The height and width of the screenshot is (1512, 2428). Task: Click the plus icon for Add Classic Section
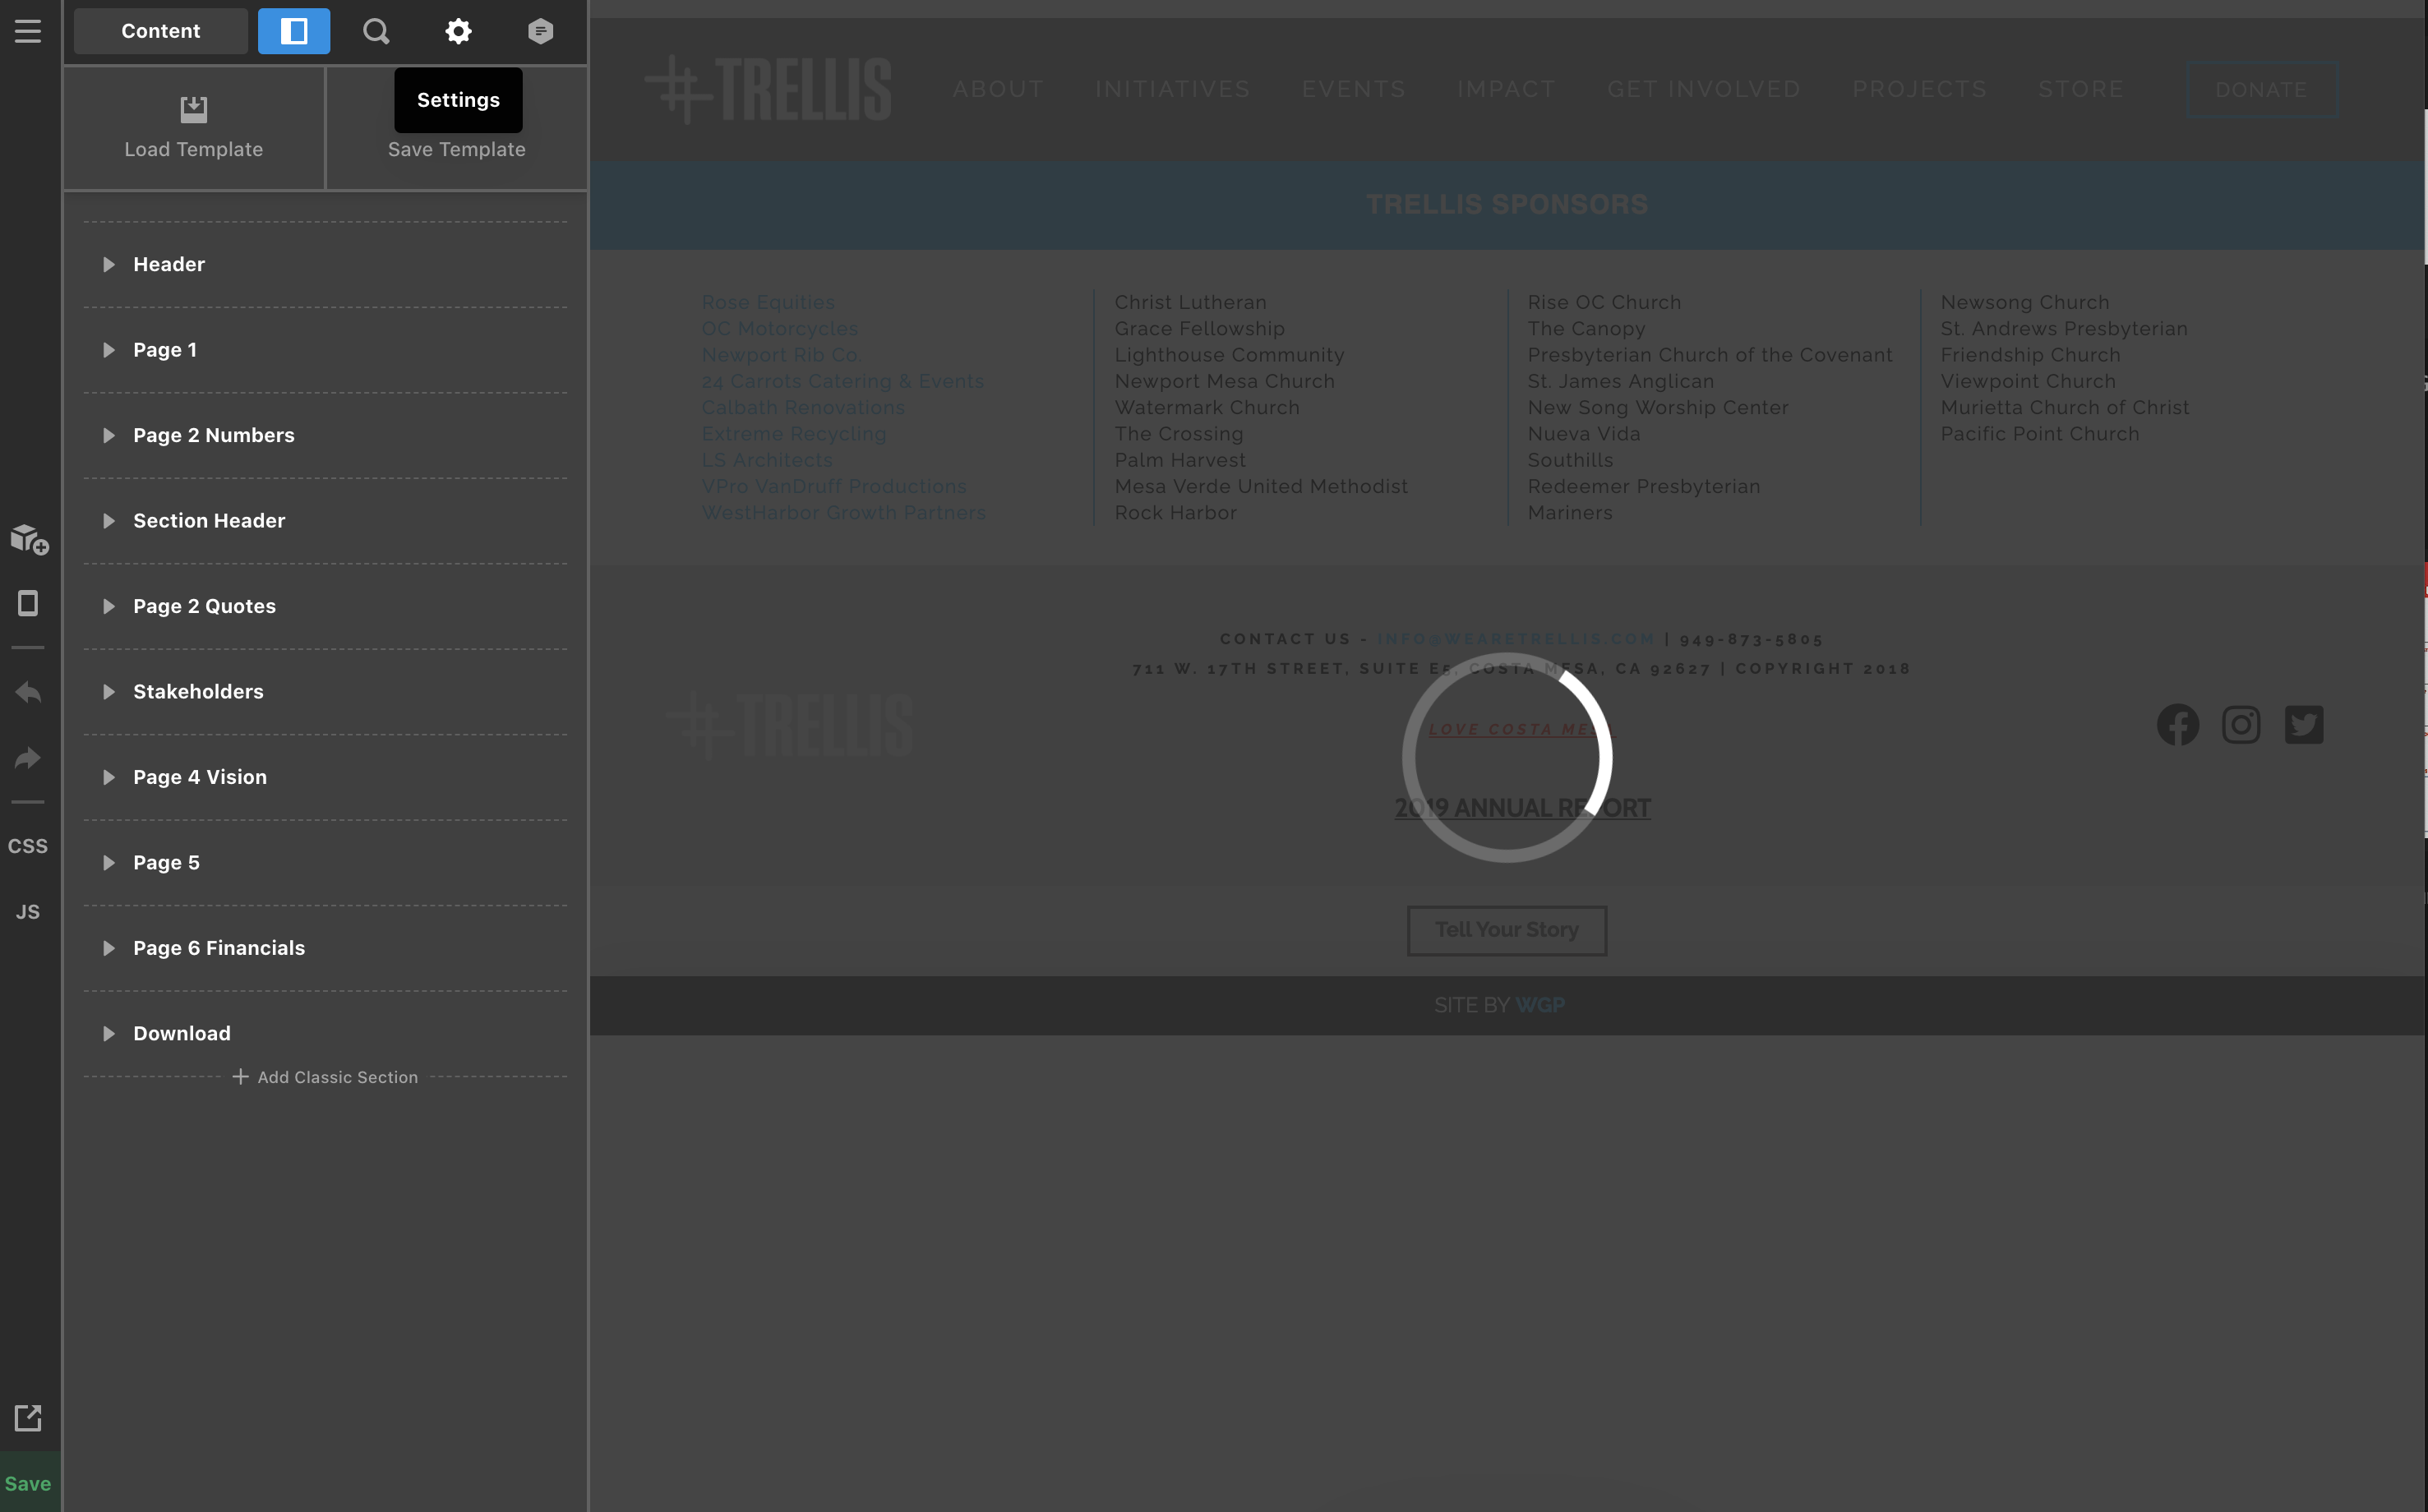click(240, 1077)
